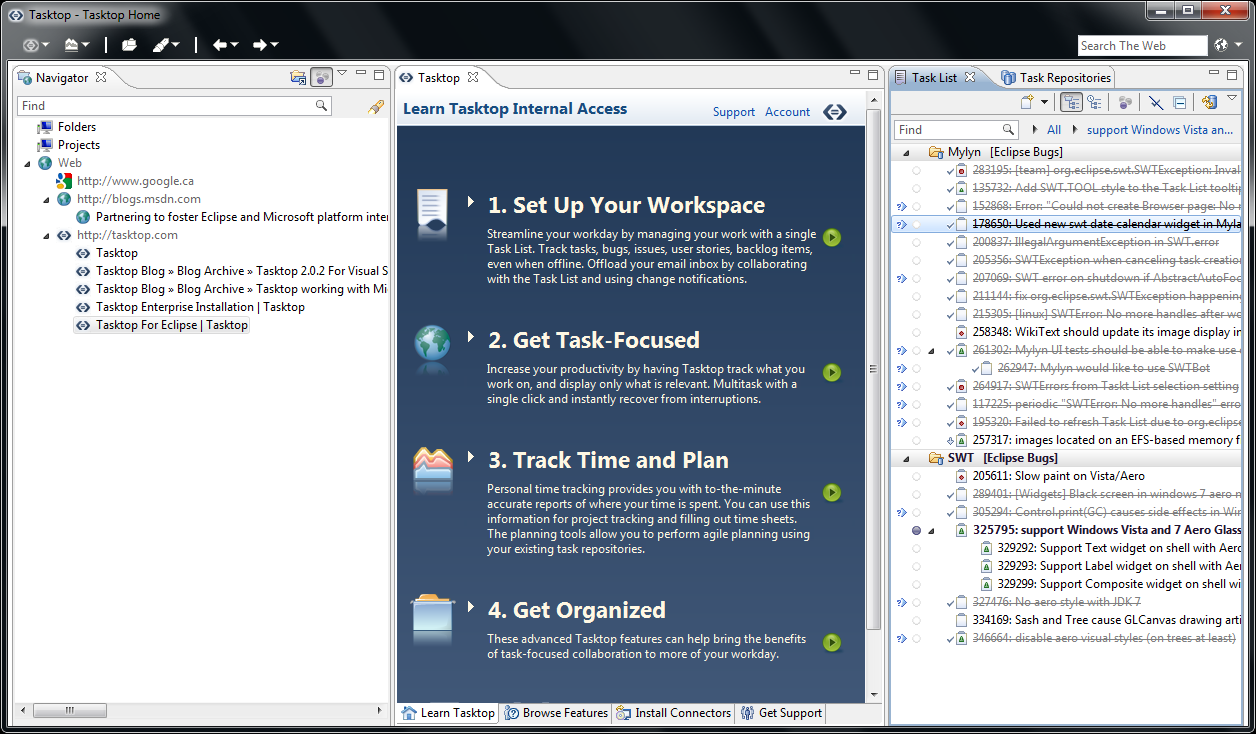The height and width of the screenshot is (734, 1256).
Task: Expand the 2. Get Task-Focused section
Action: tap(471, 338)
